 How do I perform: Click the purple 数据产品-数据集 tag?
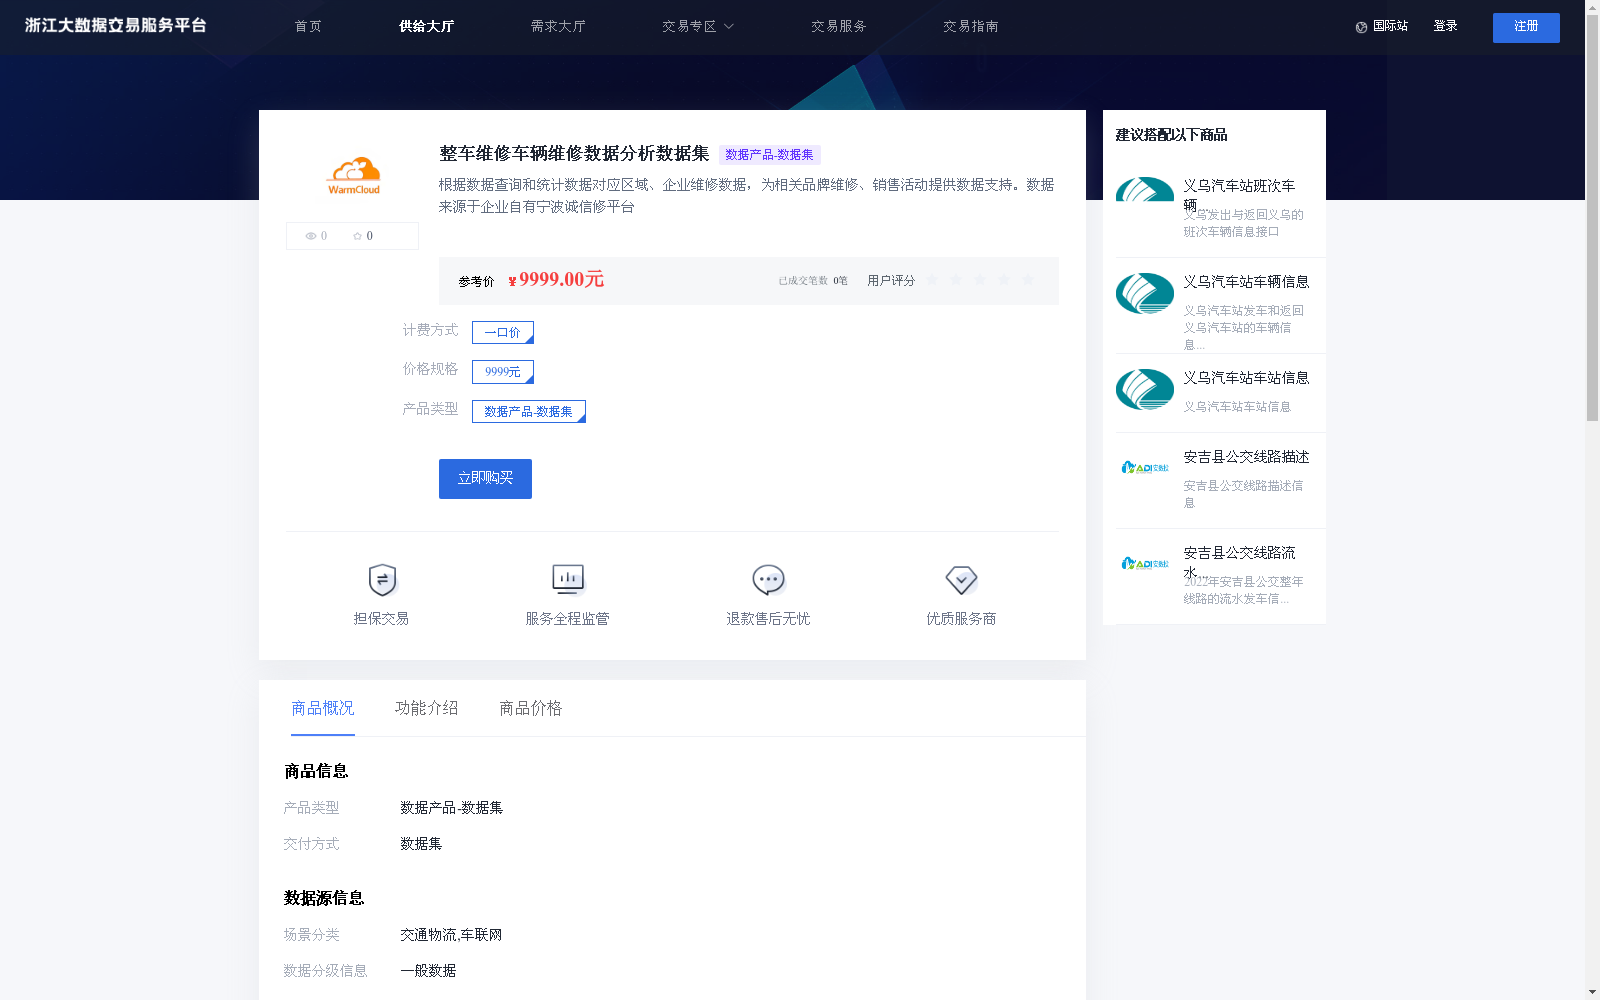tap(769, 155)
